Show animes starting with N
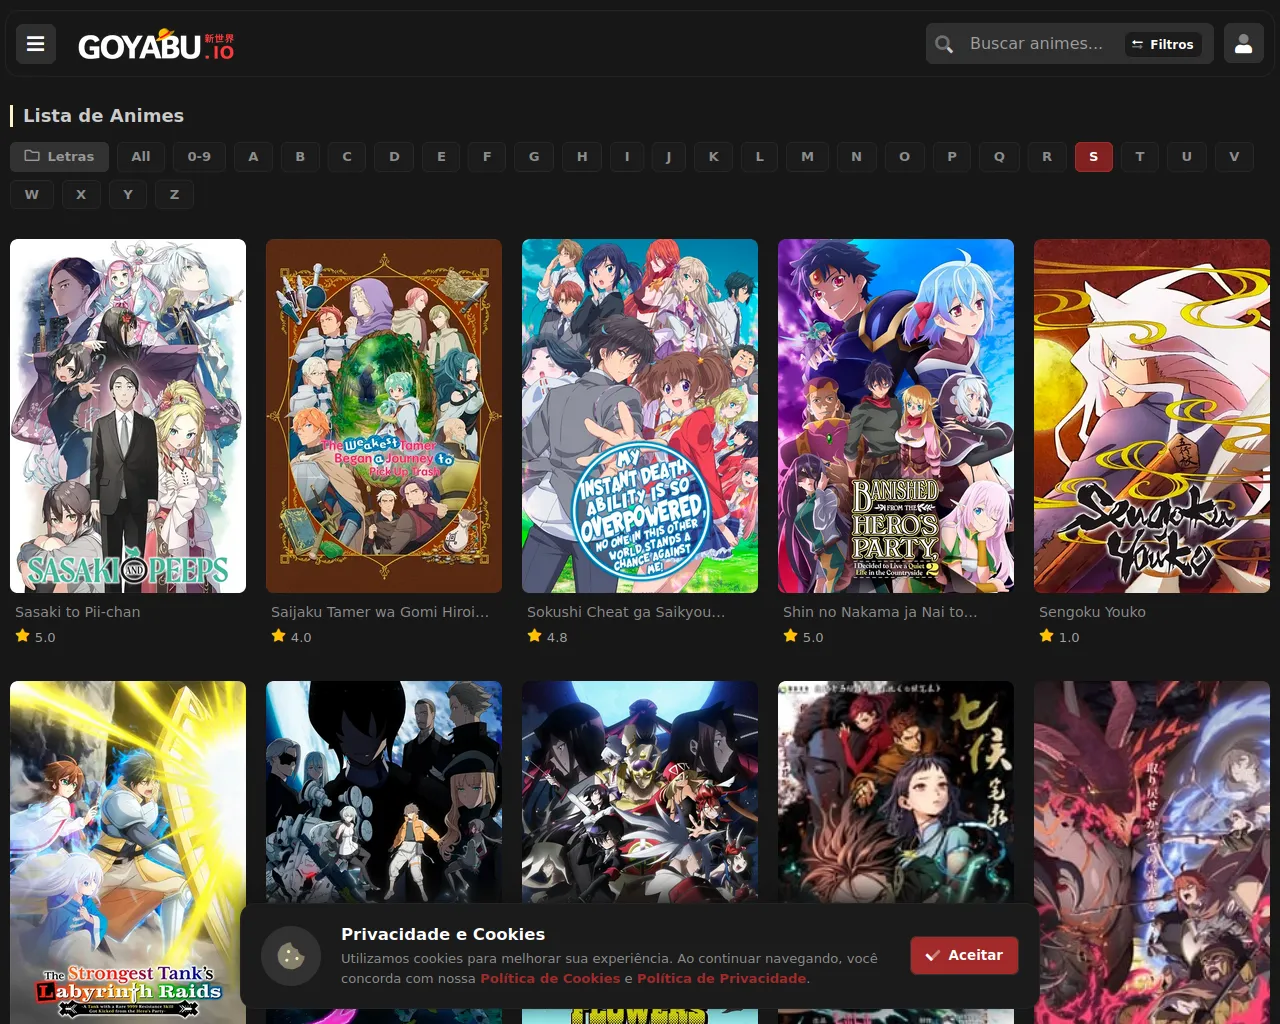 click(856, 156)
